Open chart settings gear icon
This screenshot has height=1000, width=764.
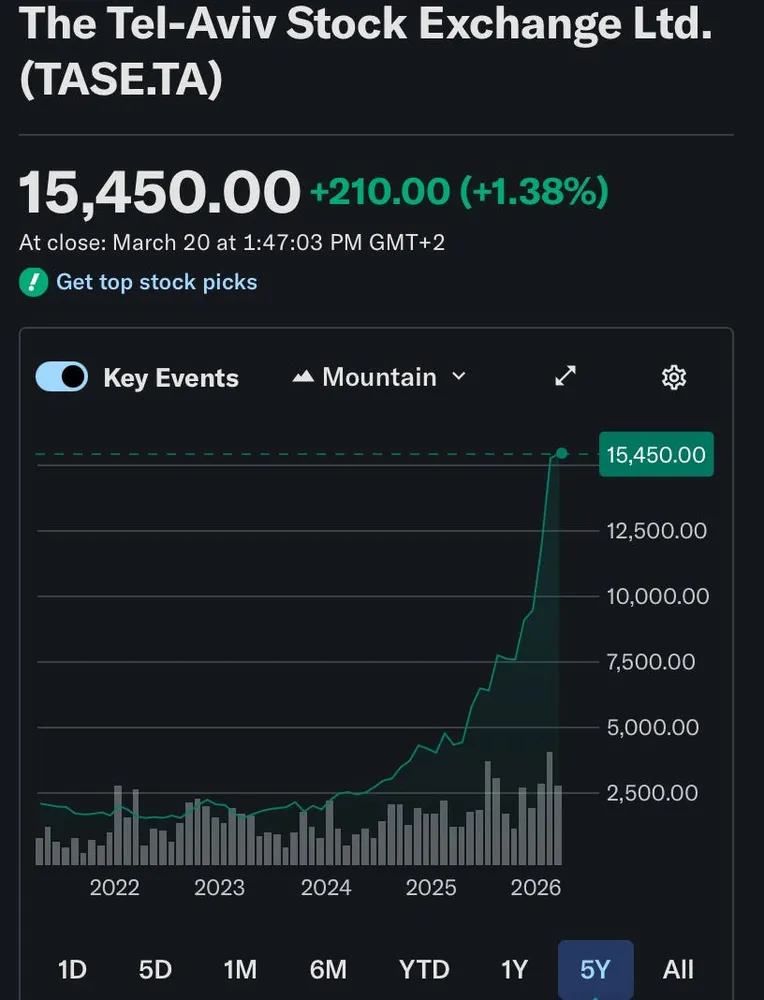(x=674, y=377)
